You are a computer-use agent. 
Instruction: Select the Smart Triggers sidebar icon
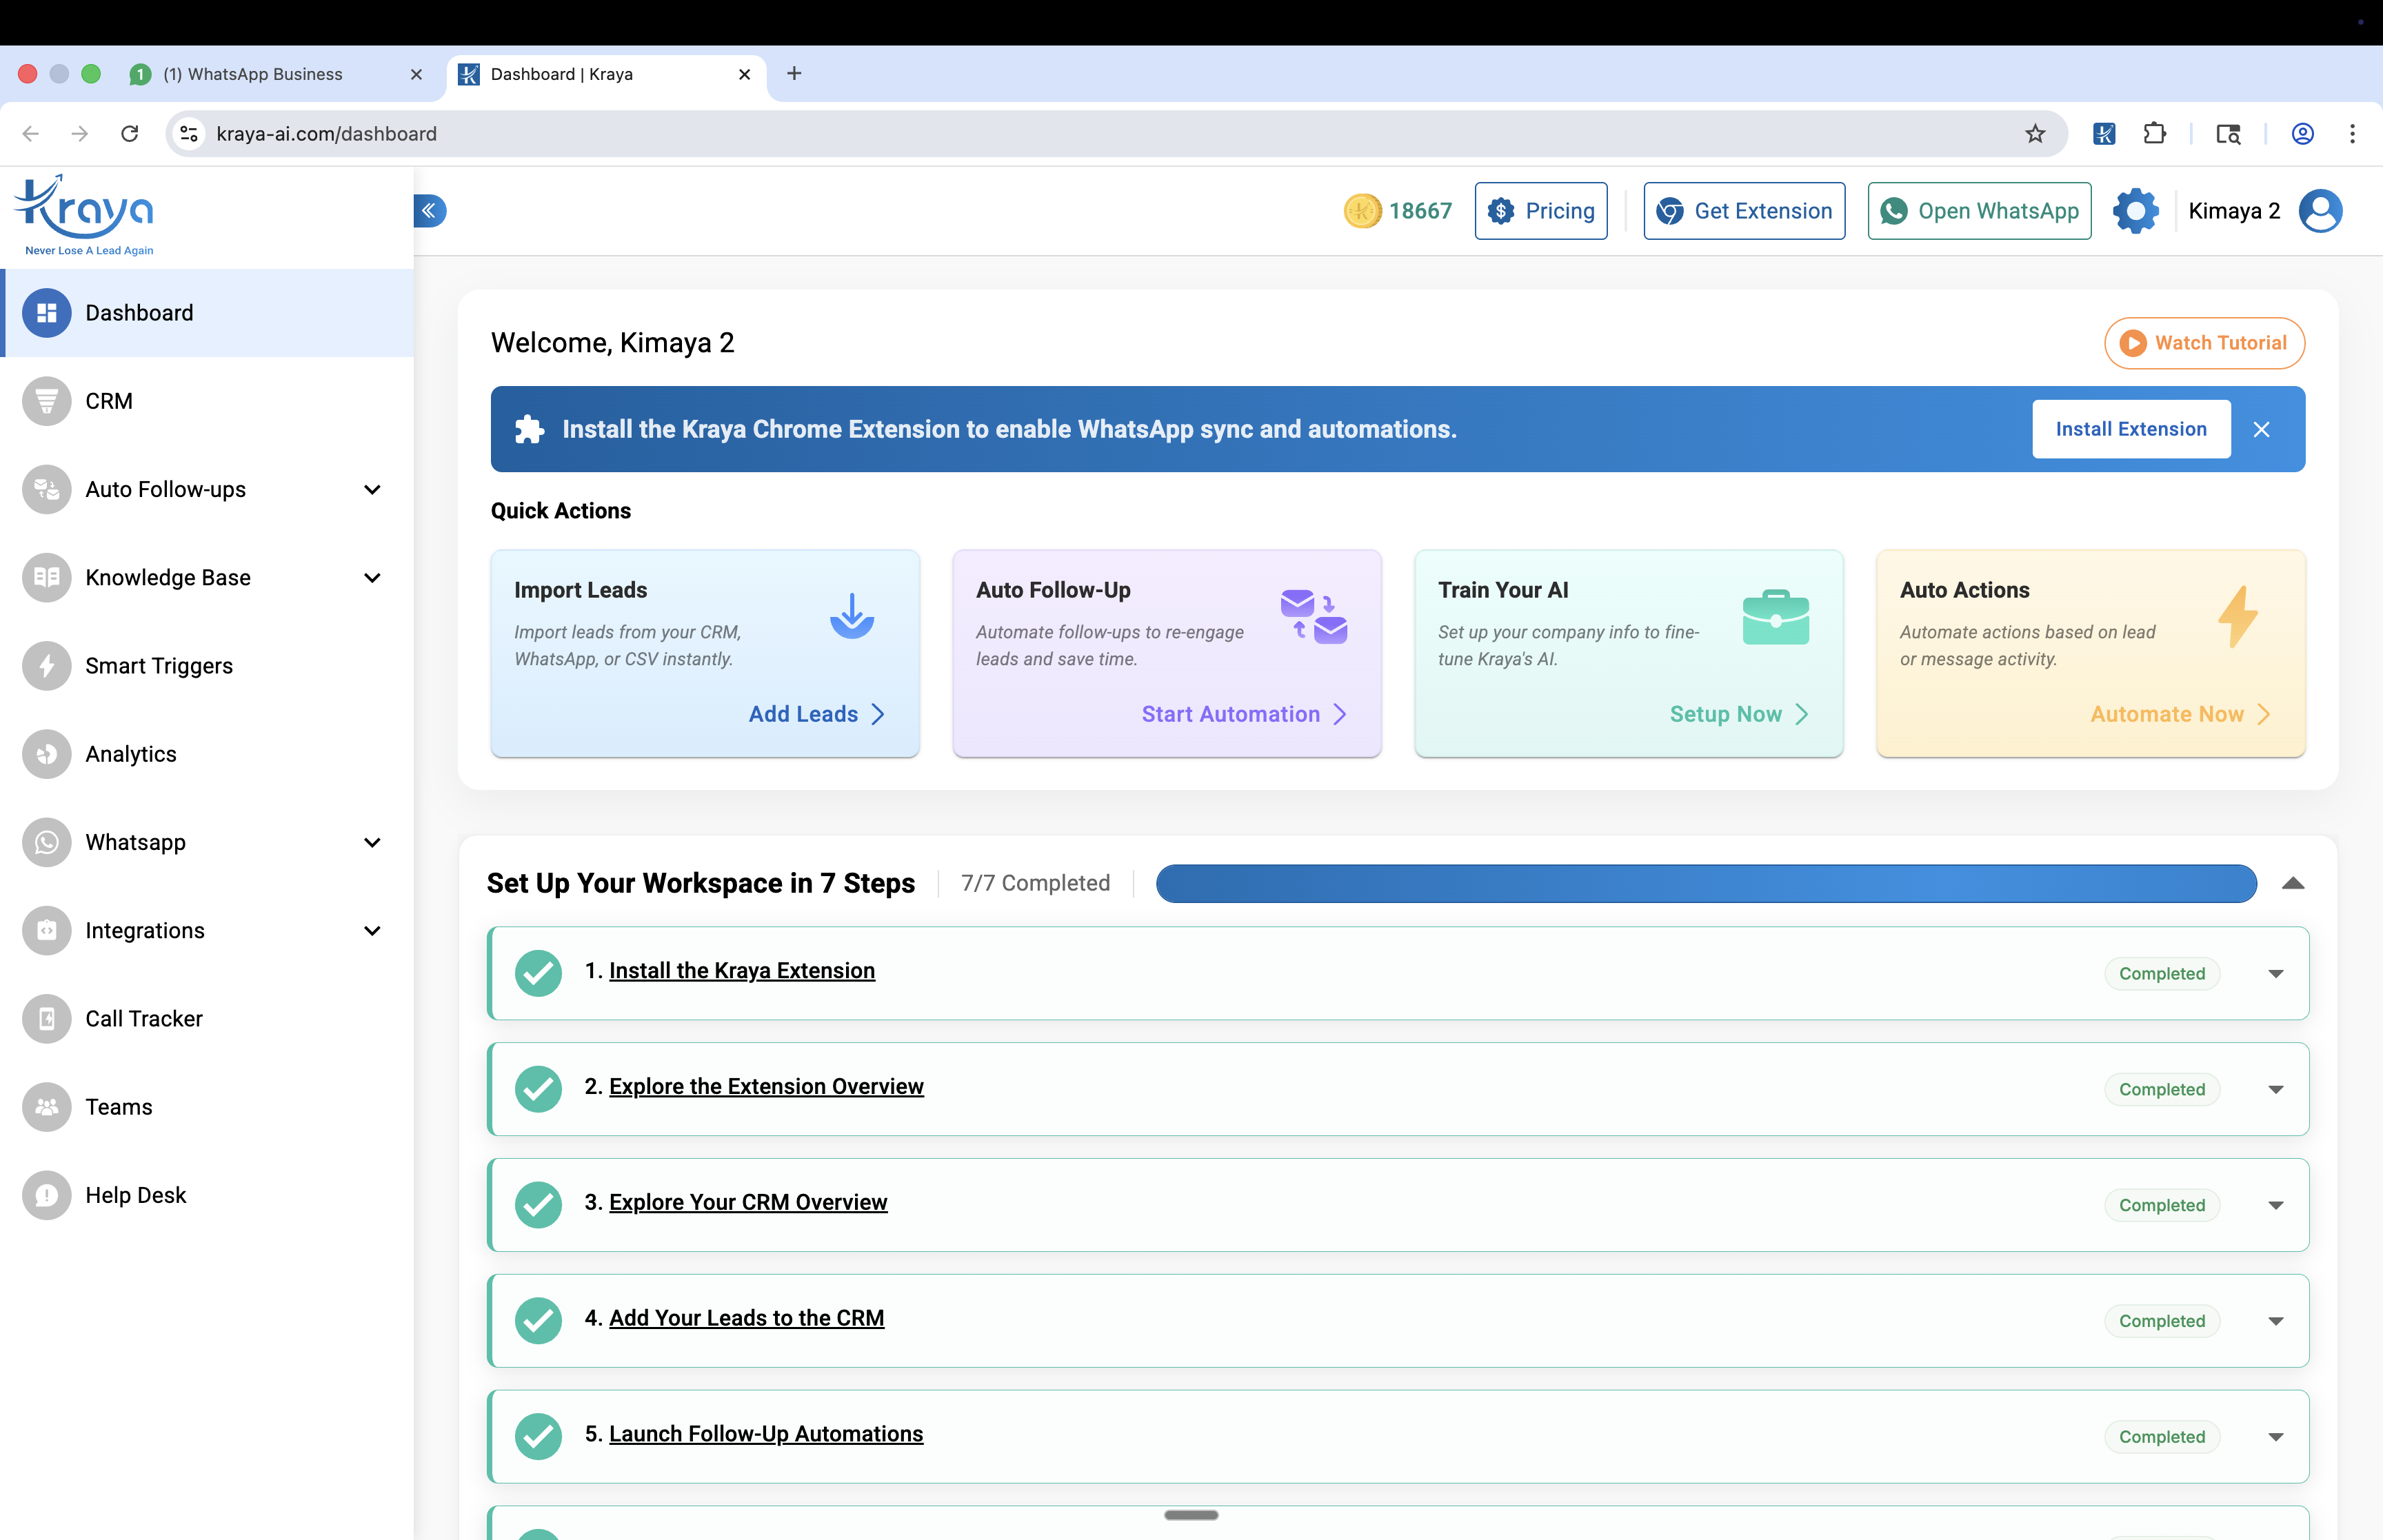click(47, 665)
